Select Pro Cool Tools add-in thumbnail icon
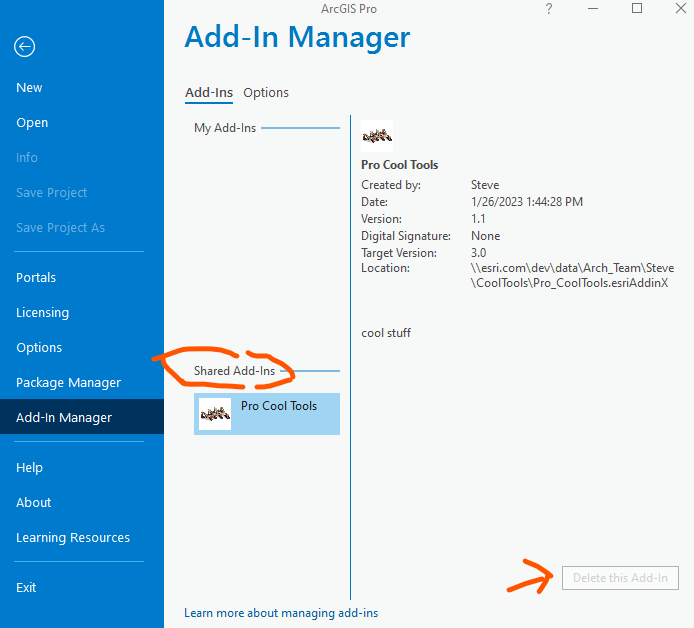 (215, 414)
